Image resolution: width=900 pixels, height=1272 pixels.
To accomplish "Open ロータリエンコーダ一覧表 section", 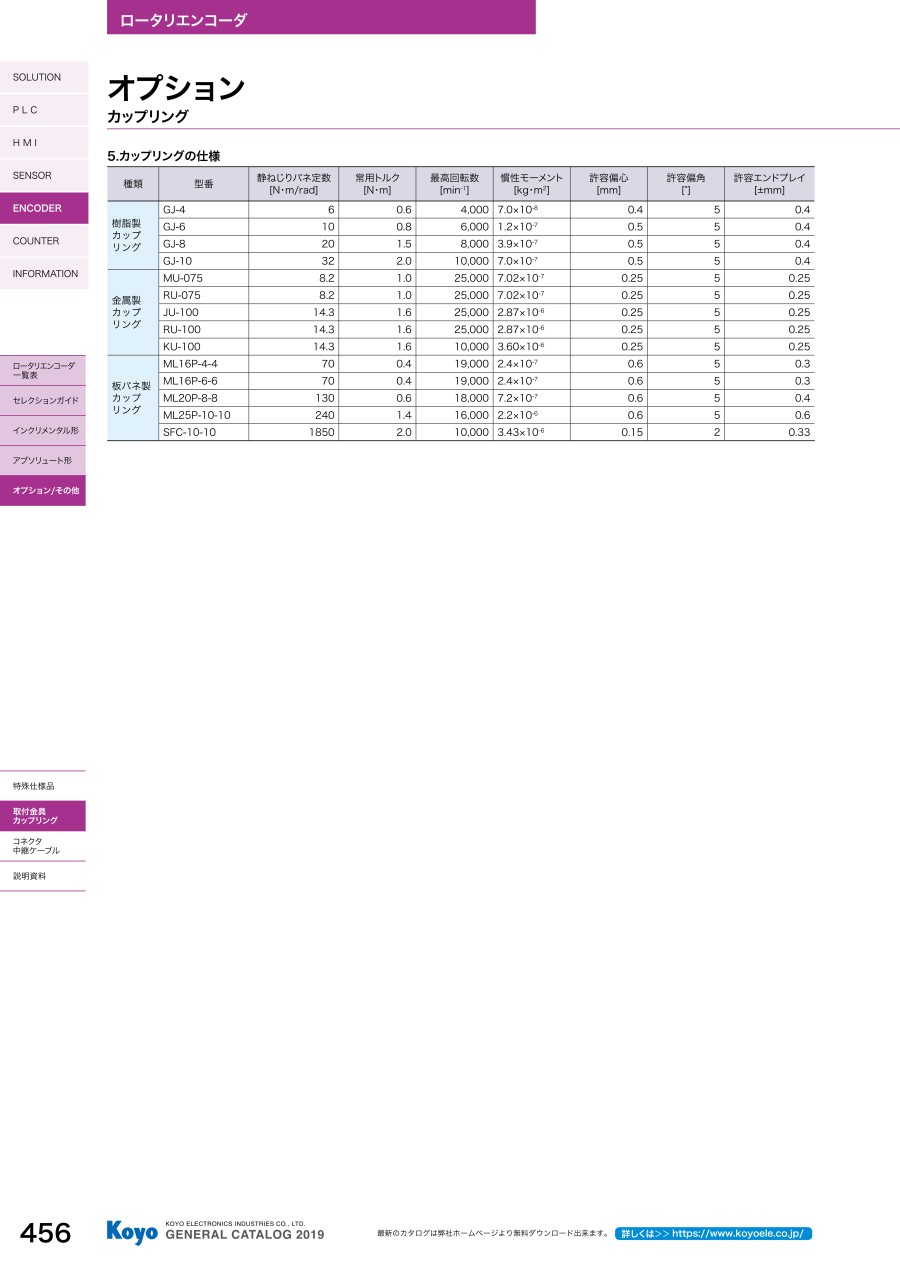I will 43,370.
